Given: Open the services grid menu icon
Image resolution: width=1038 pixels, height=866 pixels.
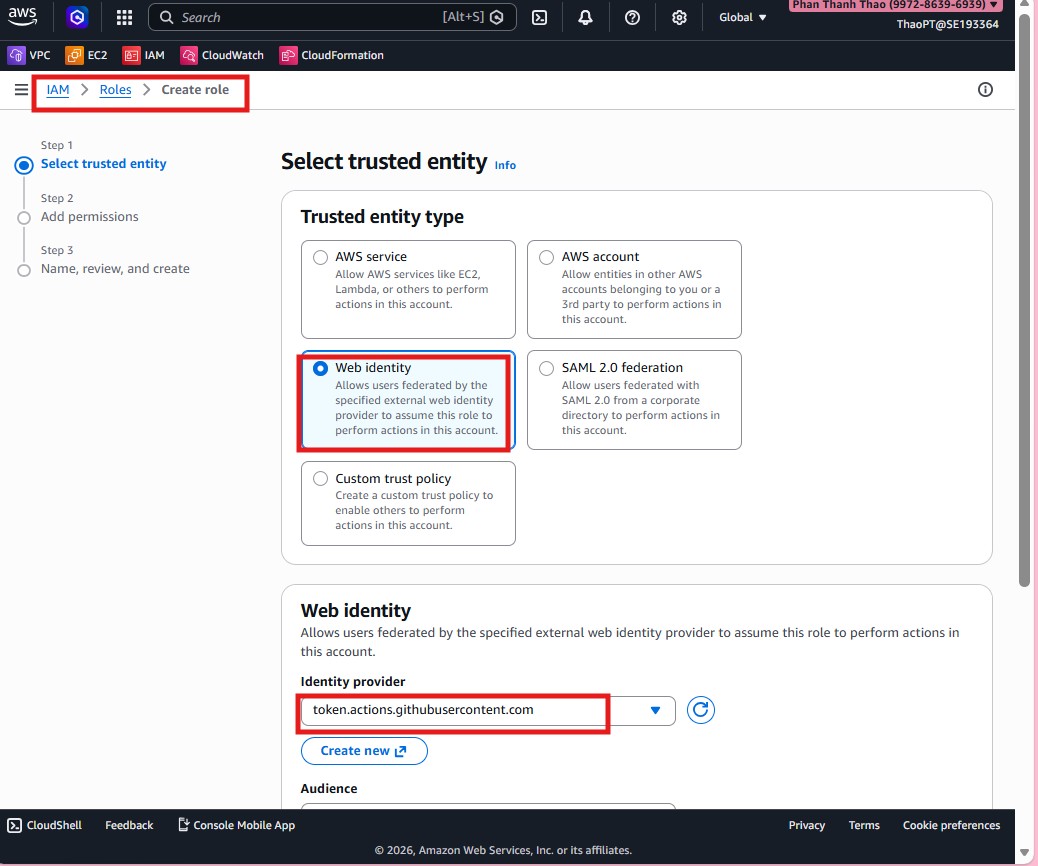Looking at the screenshot, I should pos(124,17).
